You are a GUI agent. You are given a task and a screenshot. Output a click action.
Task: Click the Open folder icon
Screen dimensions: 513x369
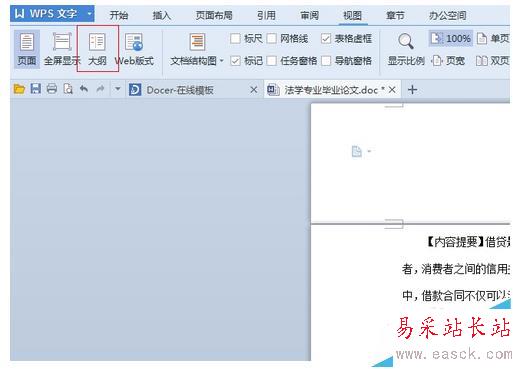coord(19,89)
